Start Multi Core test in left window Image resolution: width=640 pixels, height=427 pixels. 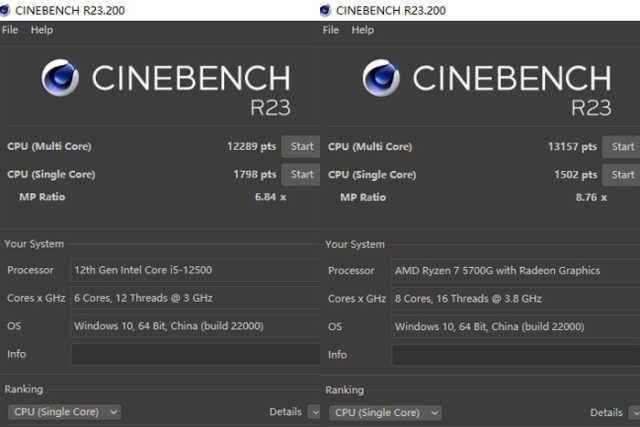point(301,147)
